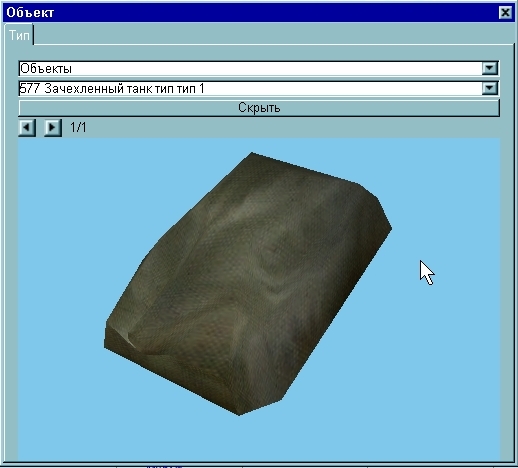The image size is (518, 468).
Task: Click the left-pointing triangle navigation button
Action: 27,127
